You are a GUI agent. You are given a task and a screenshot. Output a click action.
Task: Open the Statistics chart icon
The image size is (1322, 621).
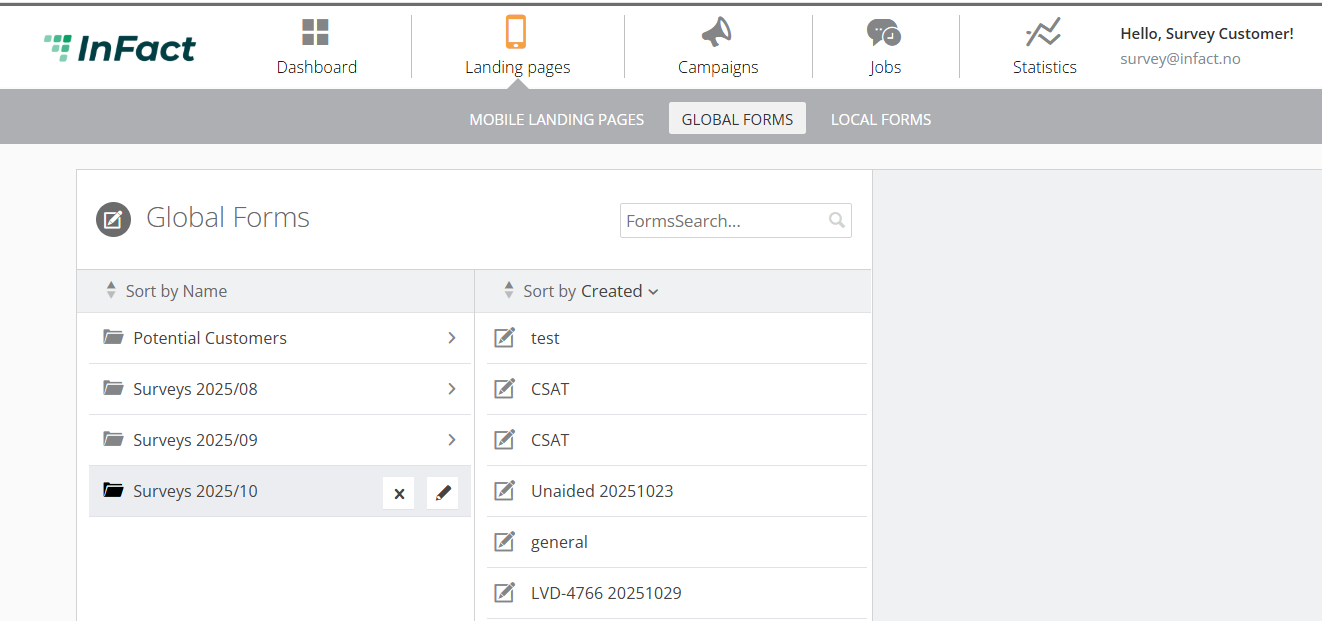point(1044,33)
